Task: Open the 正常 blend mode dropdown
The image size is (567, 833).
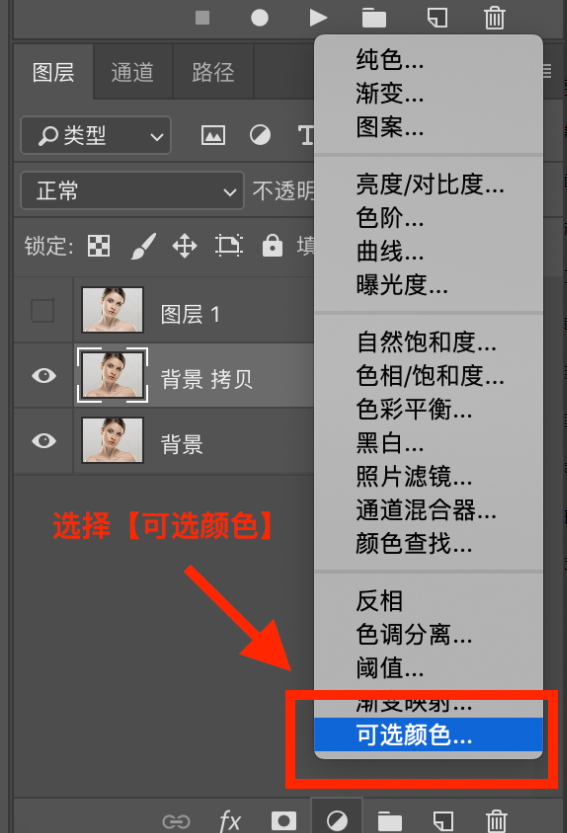Action: coord(132,190)
